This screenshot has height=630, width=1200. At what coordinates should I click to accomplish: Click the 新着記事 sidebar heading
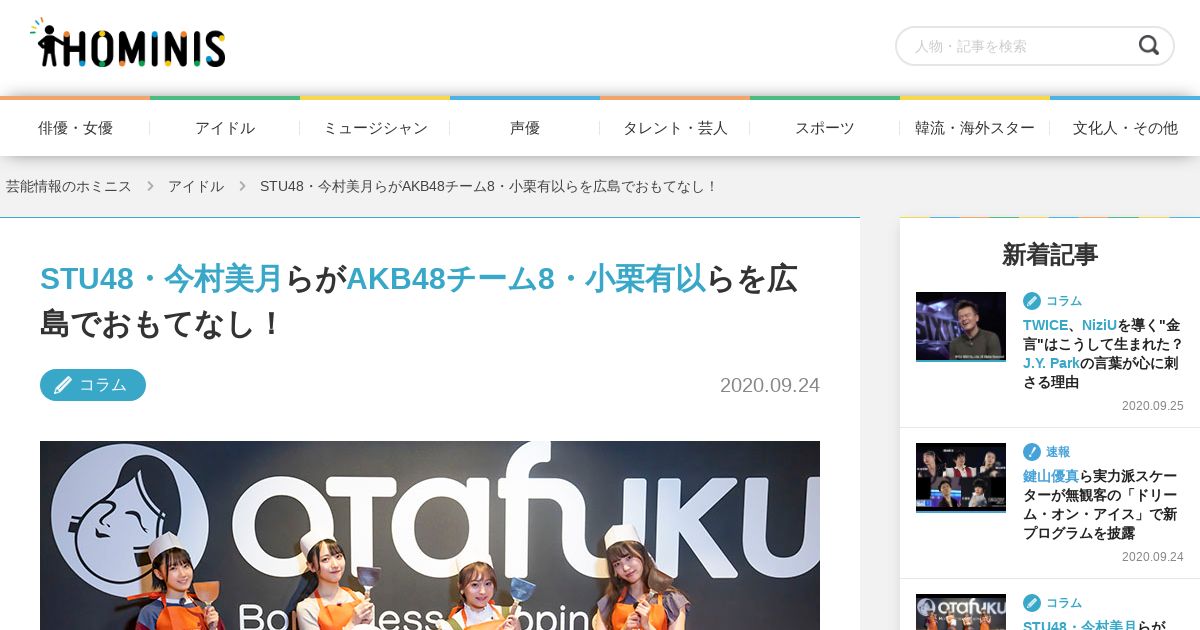(x=1050, y=254)
